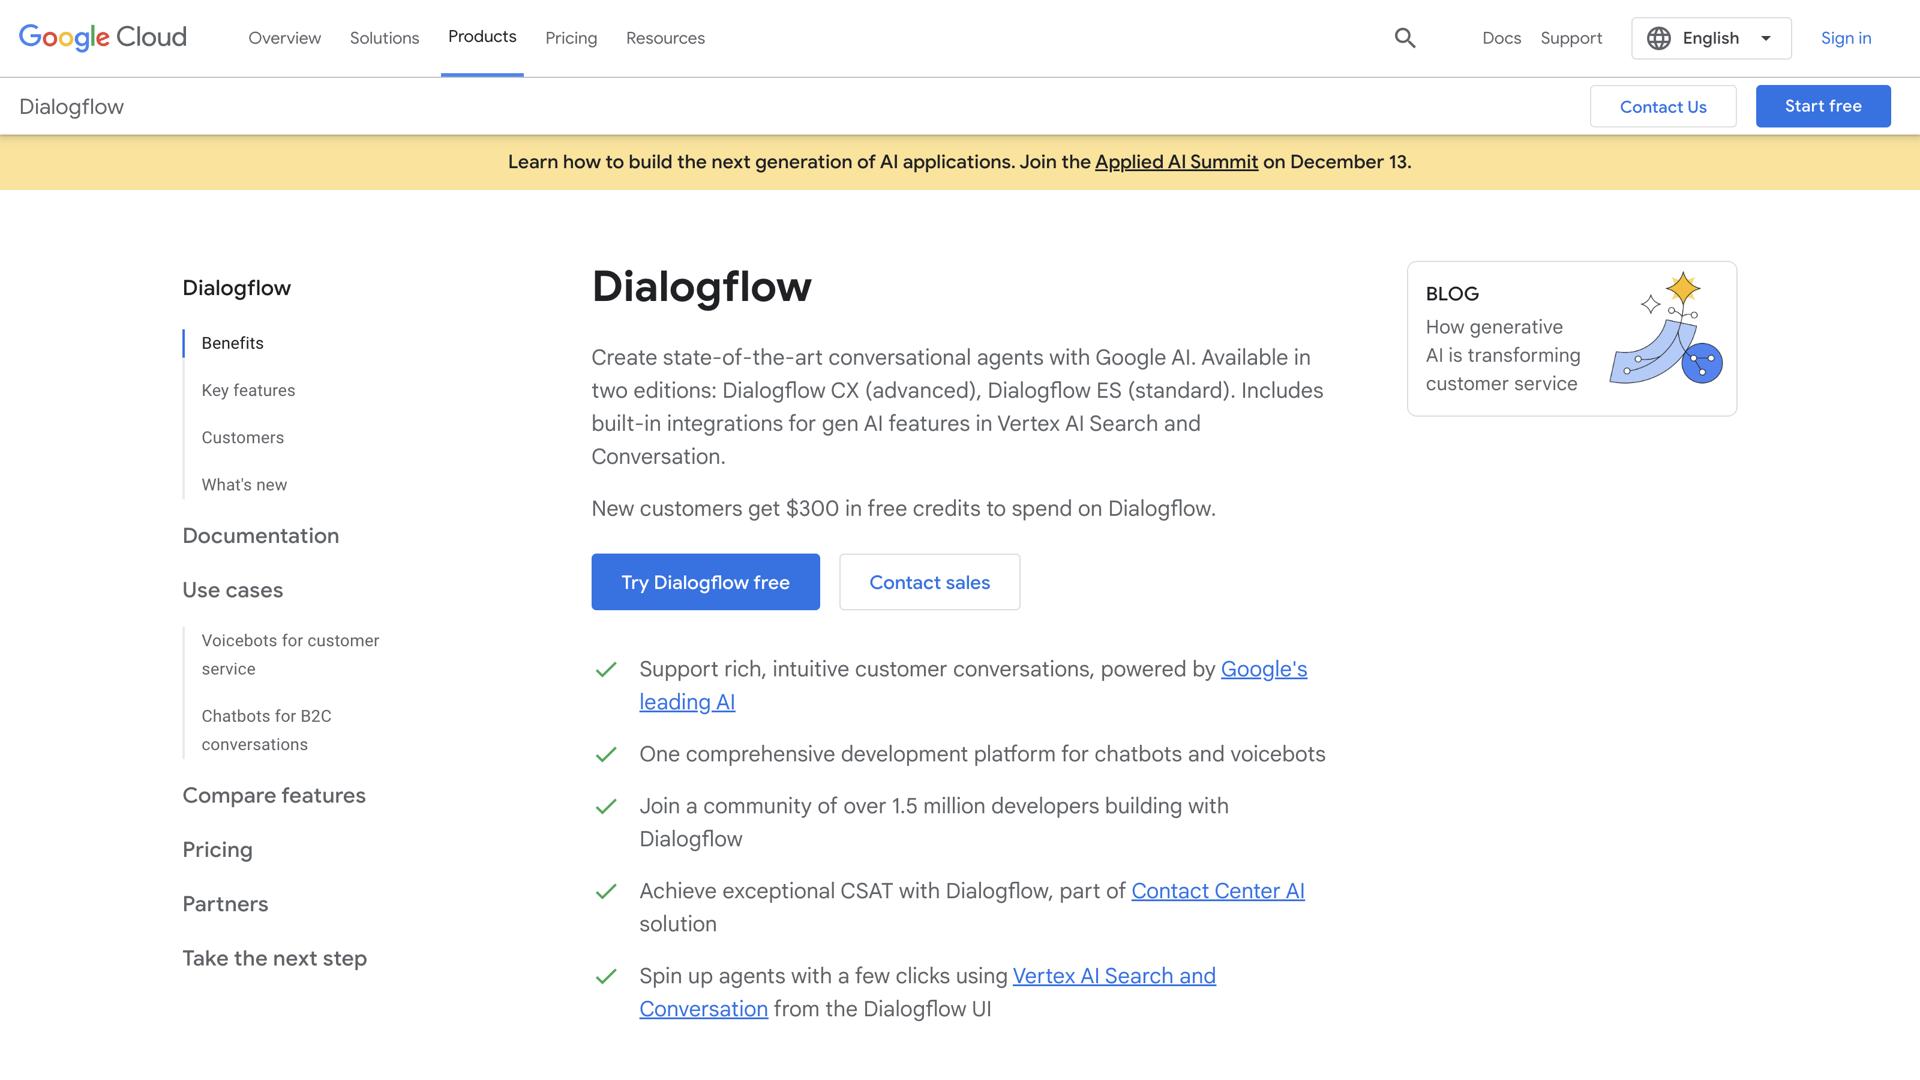This screenshot has width=1920, height=1080.
Task: Open the Vertex AI Search and Conversation link
Action: (x=1114, y=976)
